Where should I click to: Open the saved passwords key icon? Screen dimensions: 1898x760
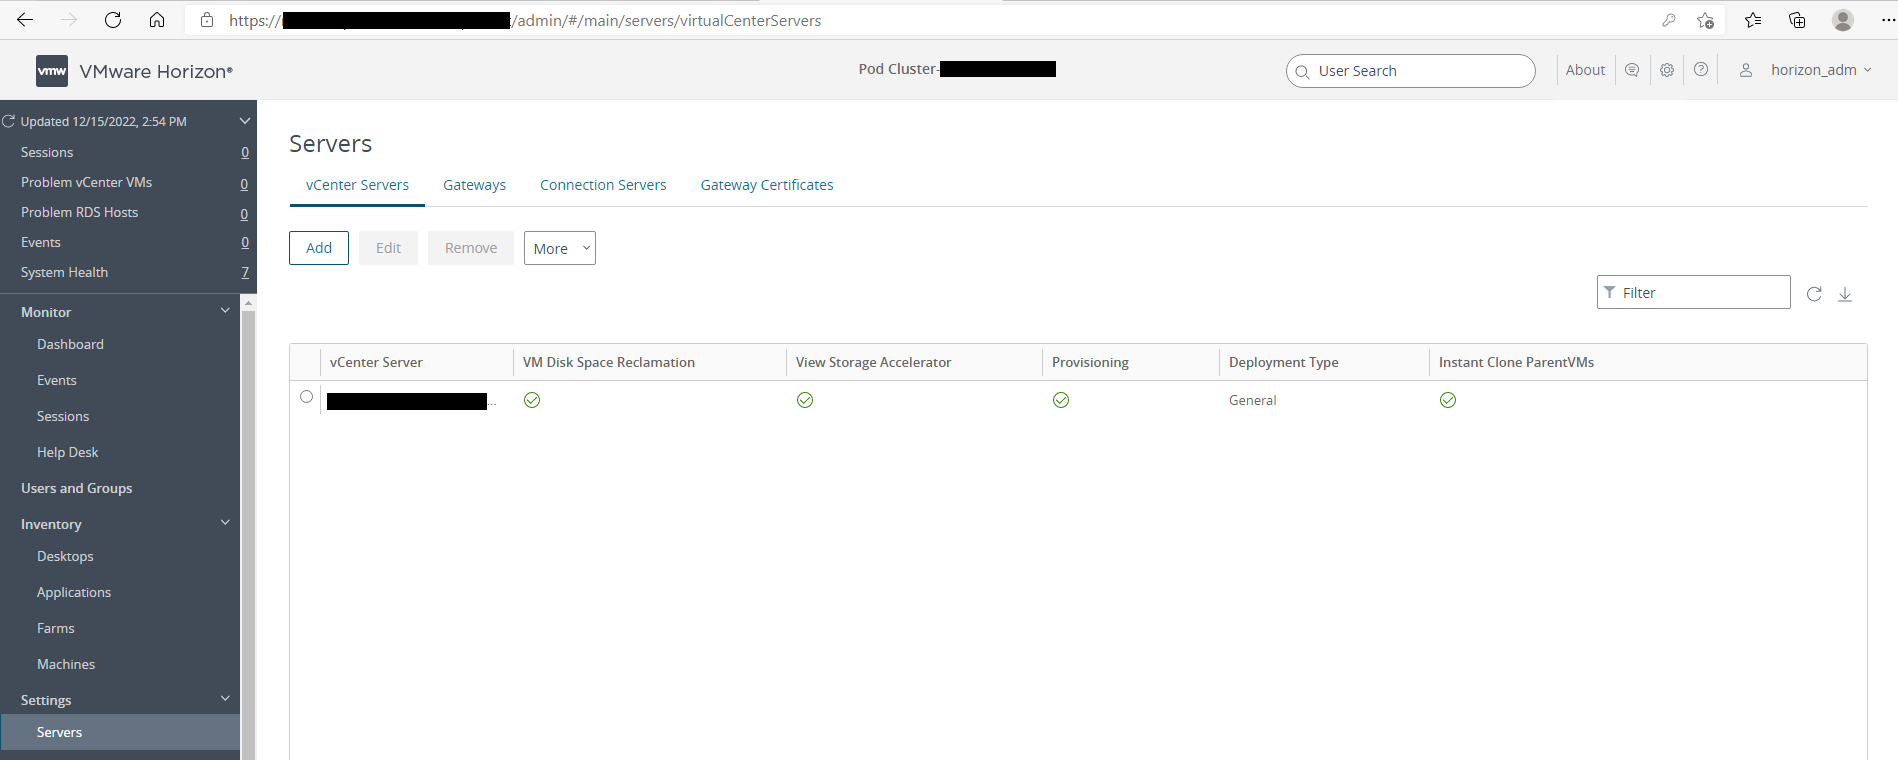(x=1668, y=20)
